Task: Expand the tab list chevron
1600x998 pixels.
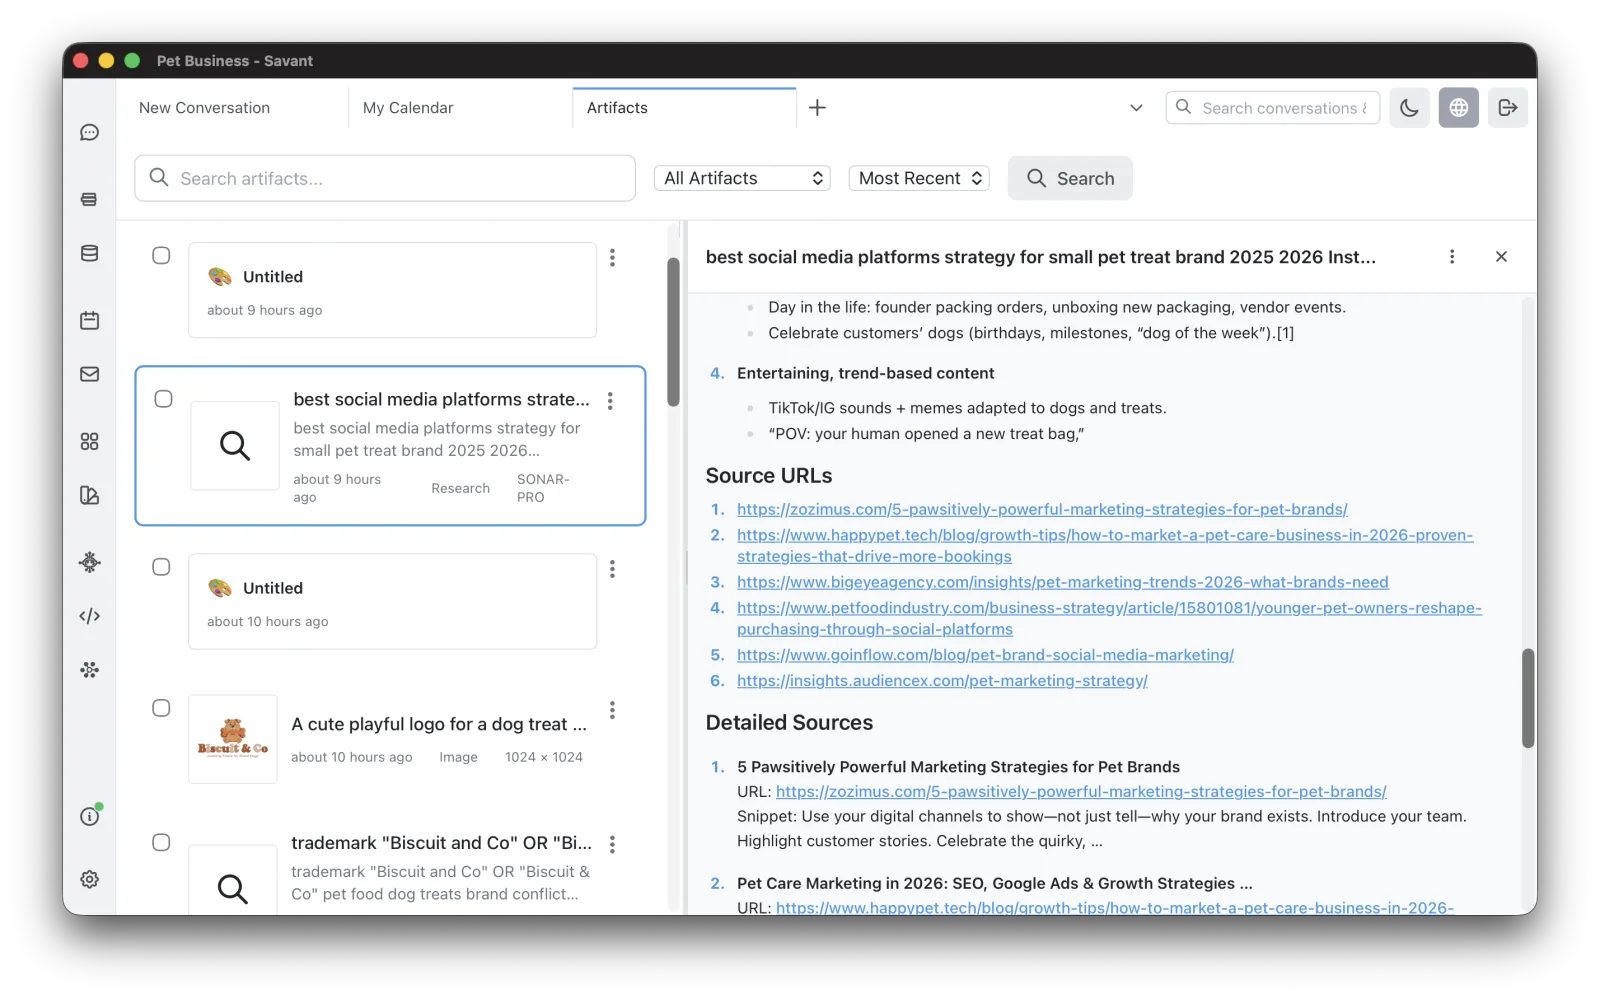Action: pyautogui.click(x=1136, y=108)
